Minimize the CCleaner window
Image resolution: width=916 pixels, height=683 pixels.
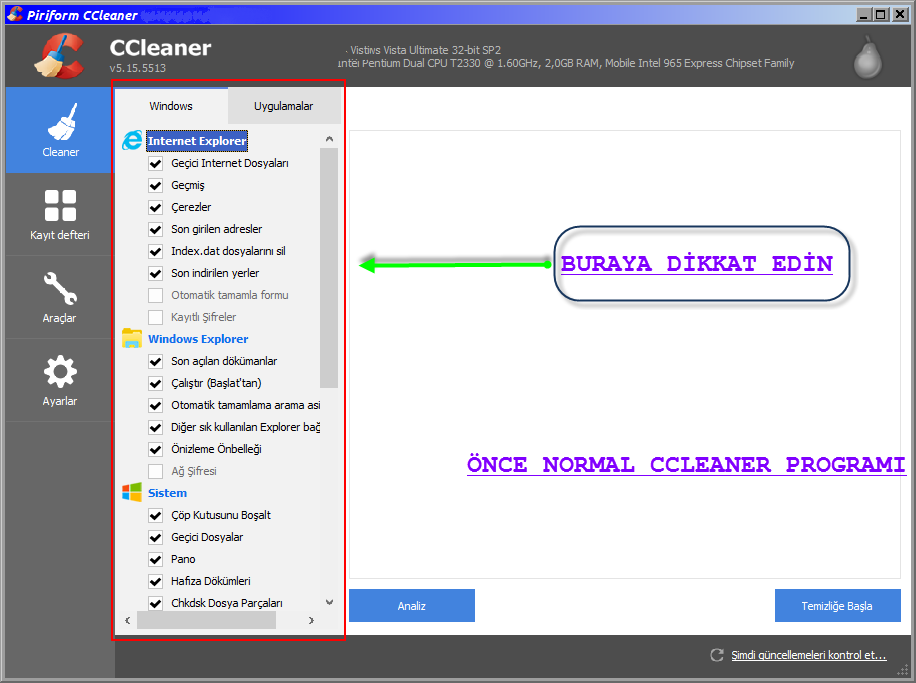click(x=864, y=15)
